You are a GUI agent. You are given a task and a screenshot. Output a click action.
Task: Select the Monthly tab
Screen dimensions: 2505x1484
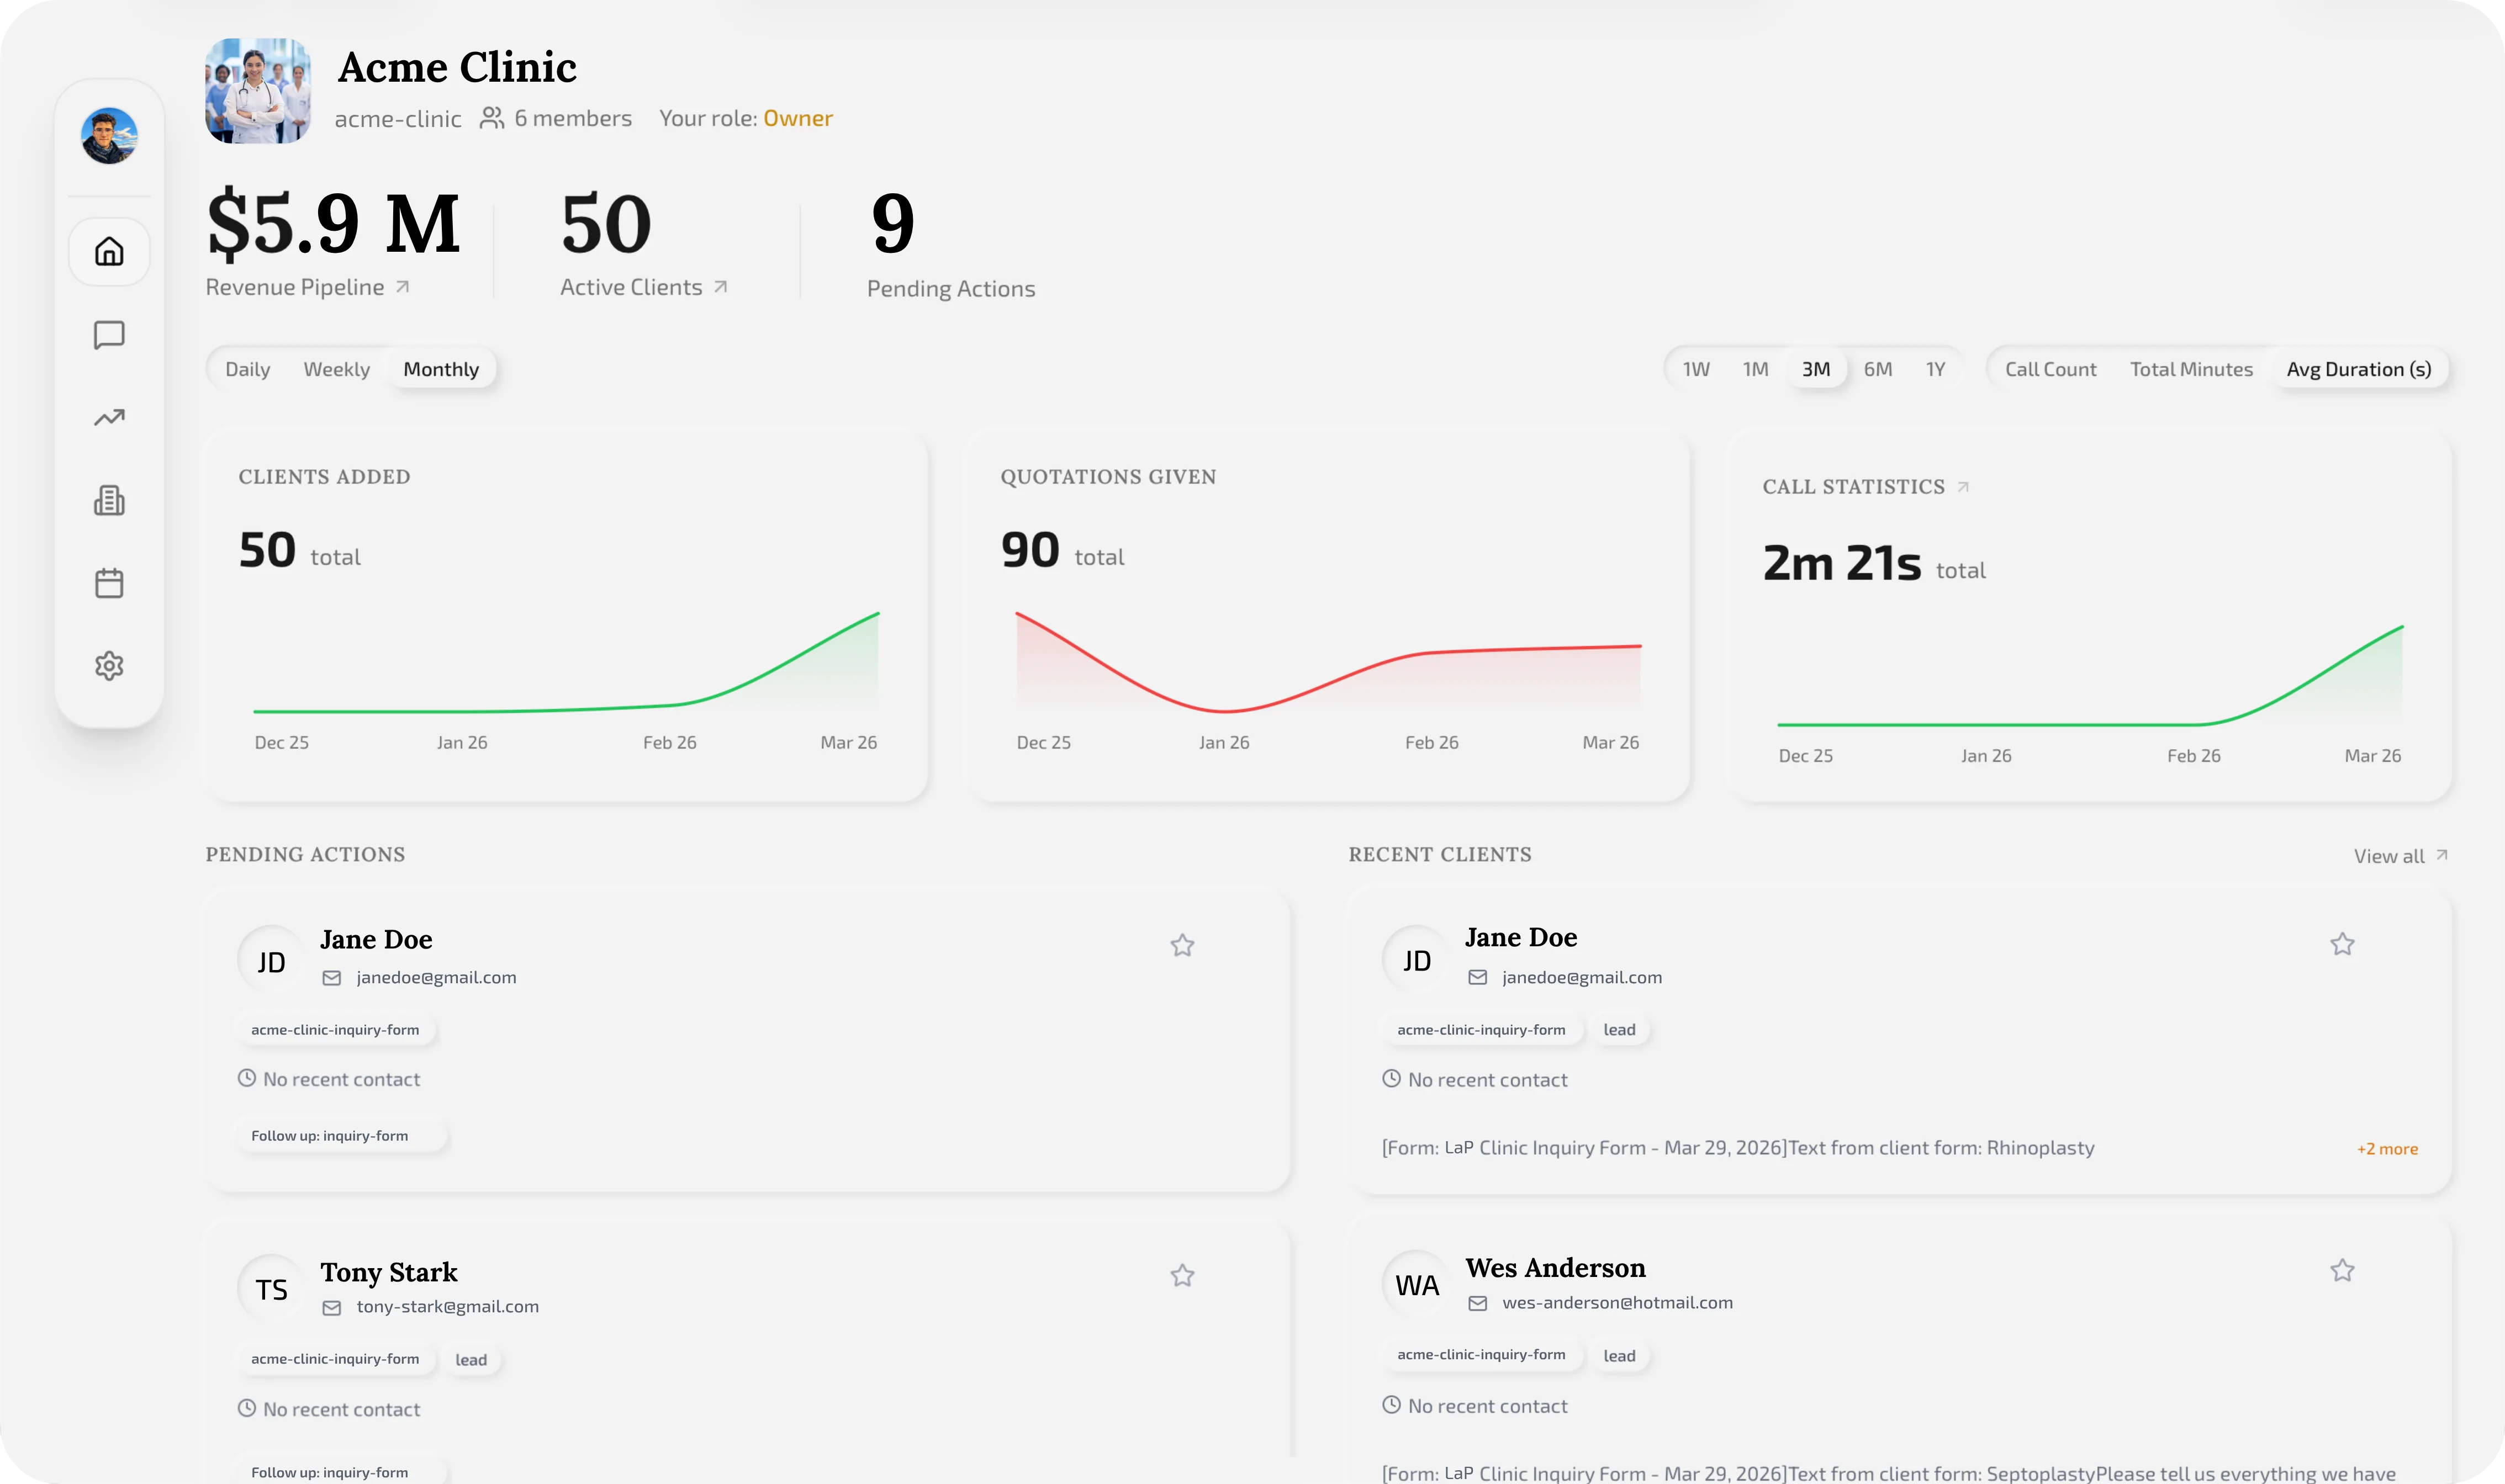click(441, 368)
